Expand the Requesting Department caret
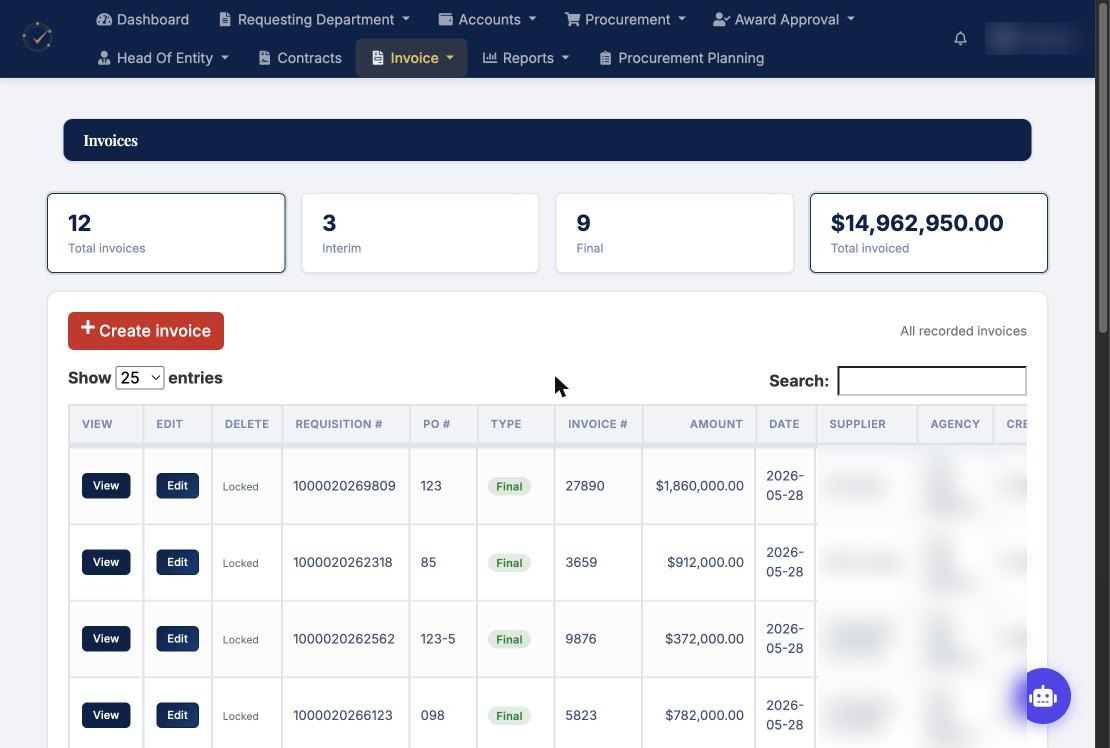The image size is (1110, 748). (406, 19)
